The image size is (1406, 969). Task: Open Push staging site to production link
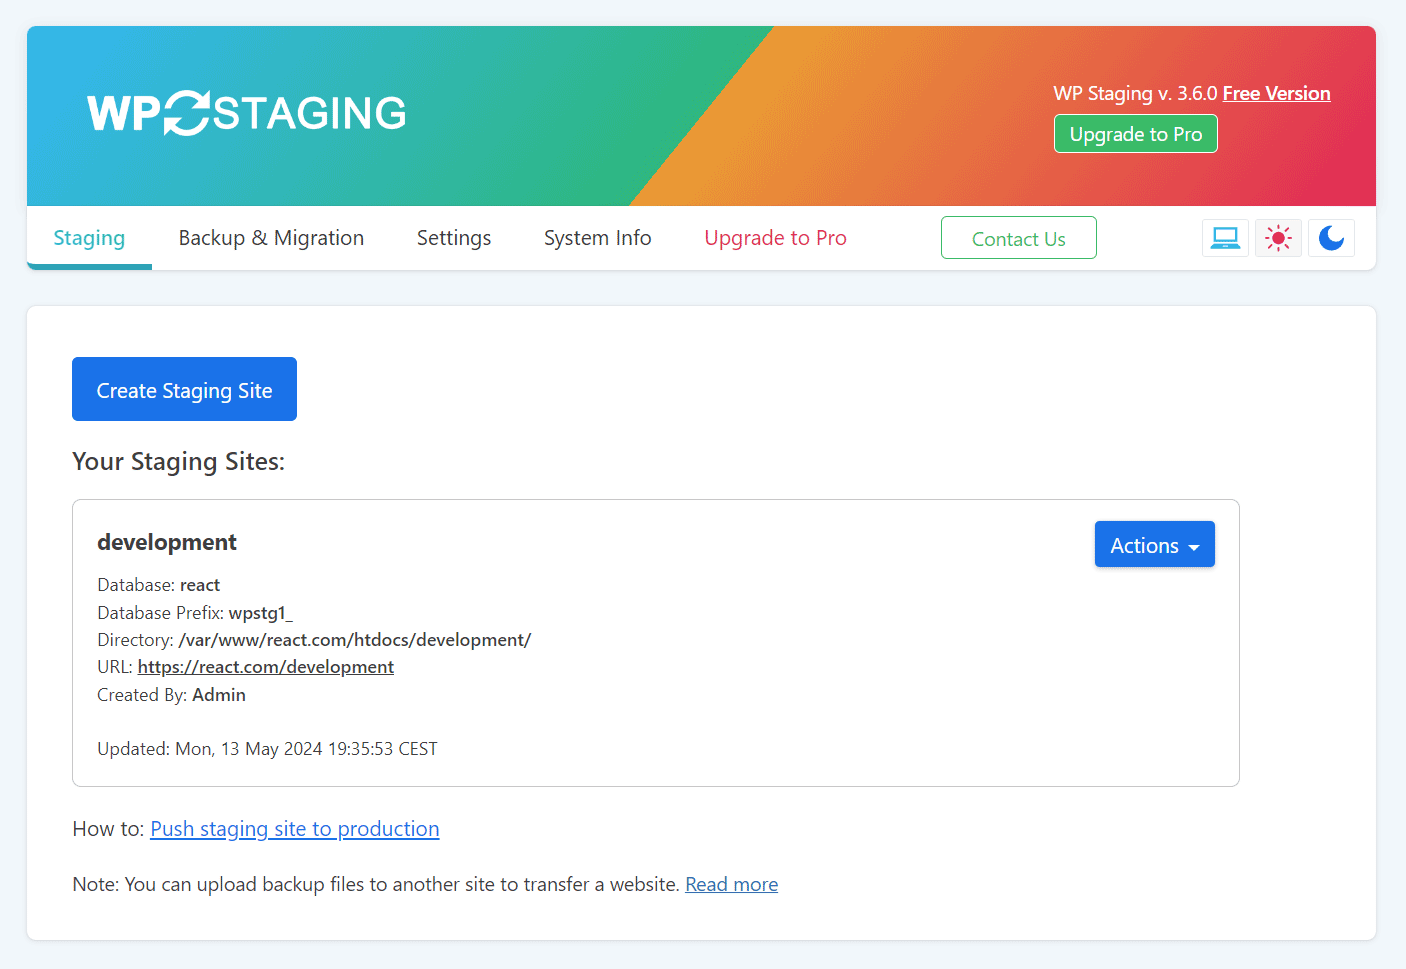coord(295,829)
